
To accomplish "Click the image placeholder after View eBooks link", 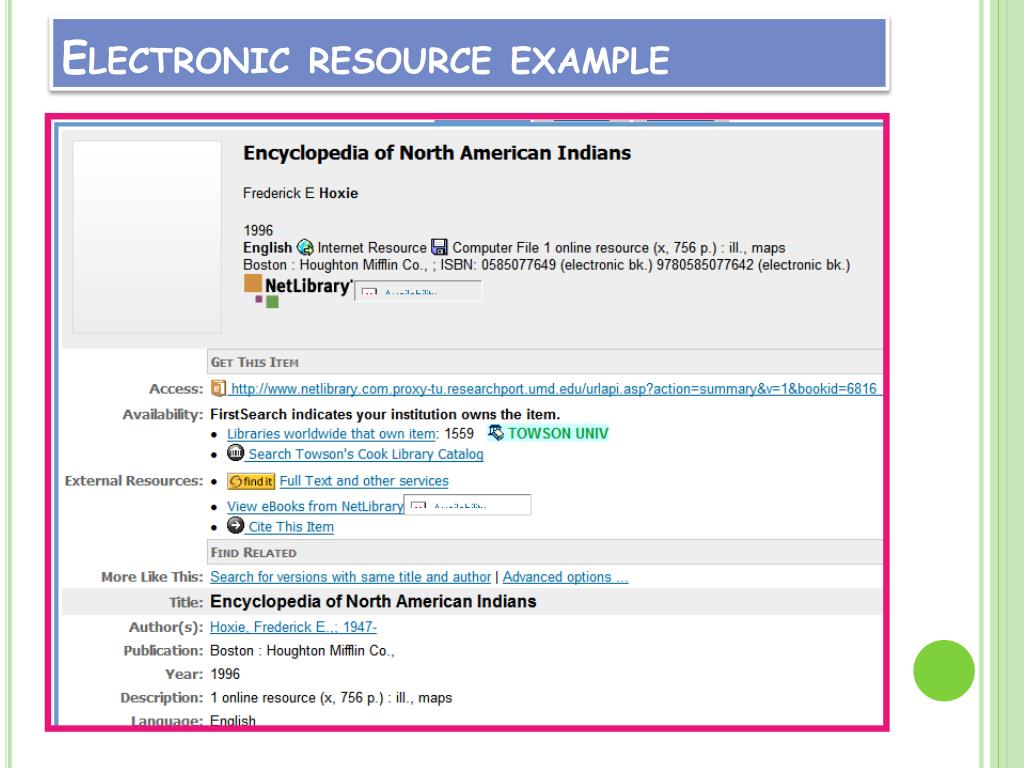I will tap(468, 505).
